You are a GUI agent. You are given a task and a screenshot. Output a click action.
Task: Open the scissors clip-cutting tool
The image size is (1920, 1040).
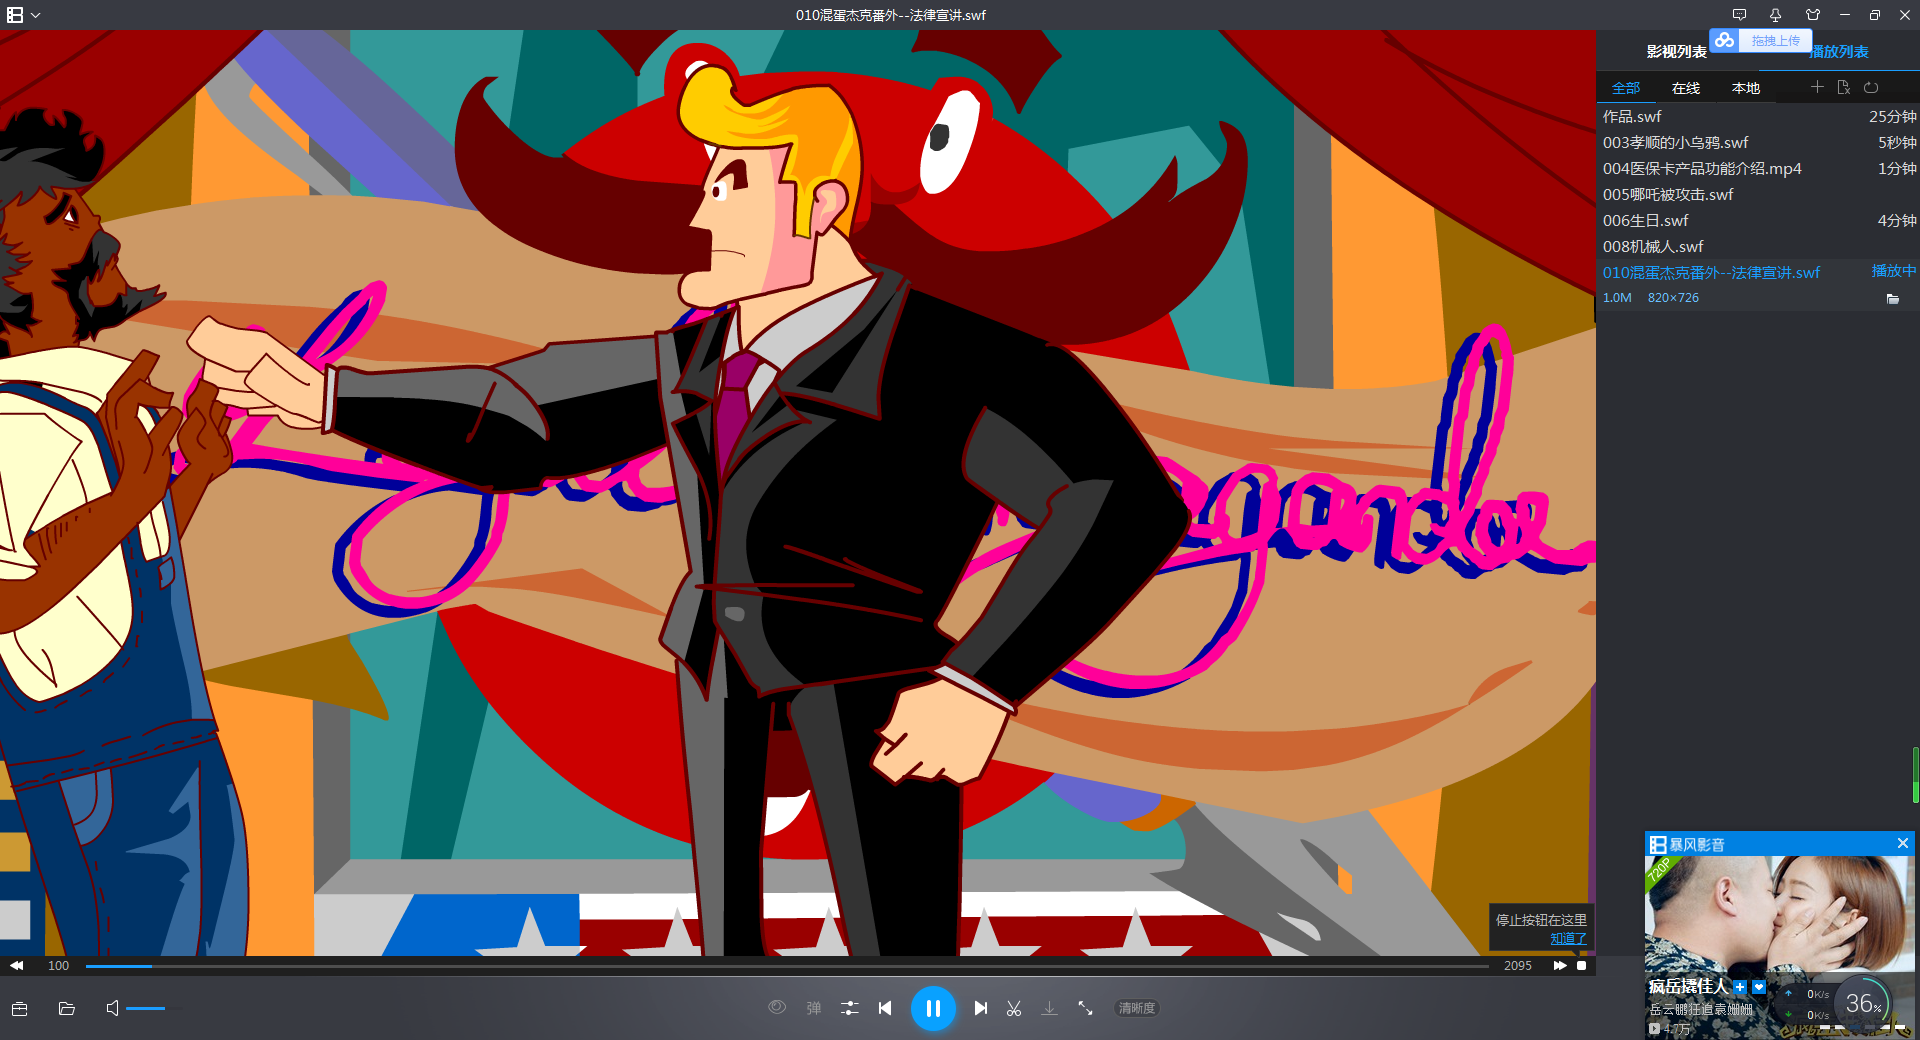click(1014, 1008)
